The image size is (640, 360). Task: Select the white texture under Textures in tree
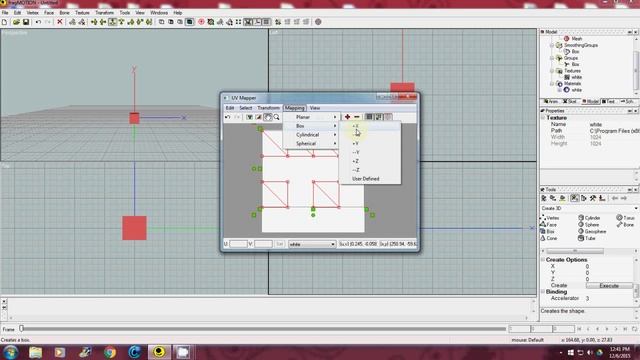[x=573, y=77]
